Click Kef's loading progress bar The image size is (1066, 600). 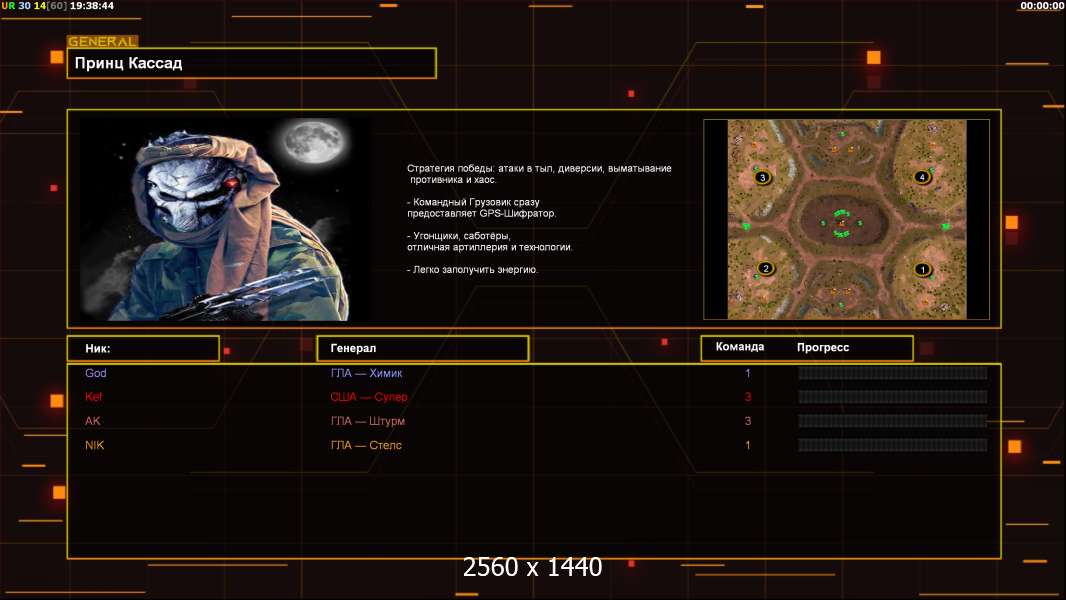click(893, 397)
